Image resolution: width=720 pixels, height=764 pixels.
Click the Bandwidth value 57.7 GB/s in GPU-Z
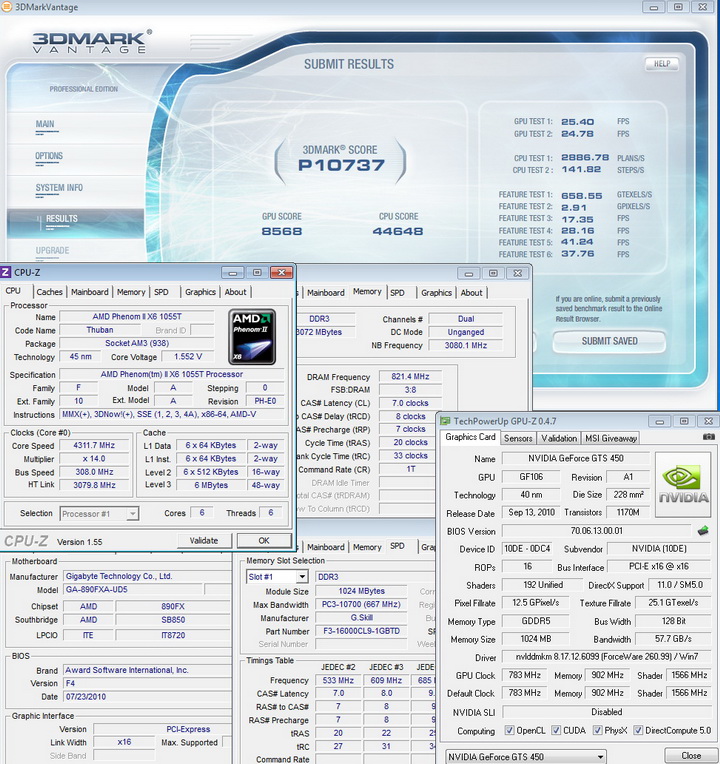[673, 639]
